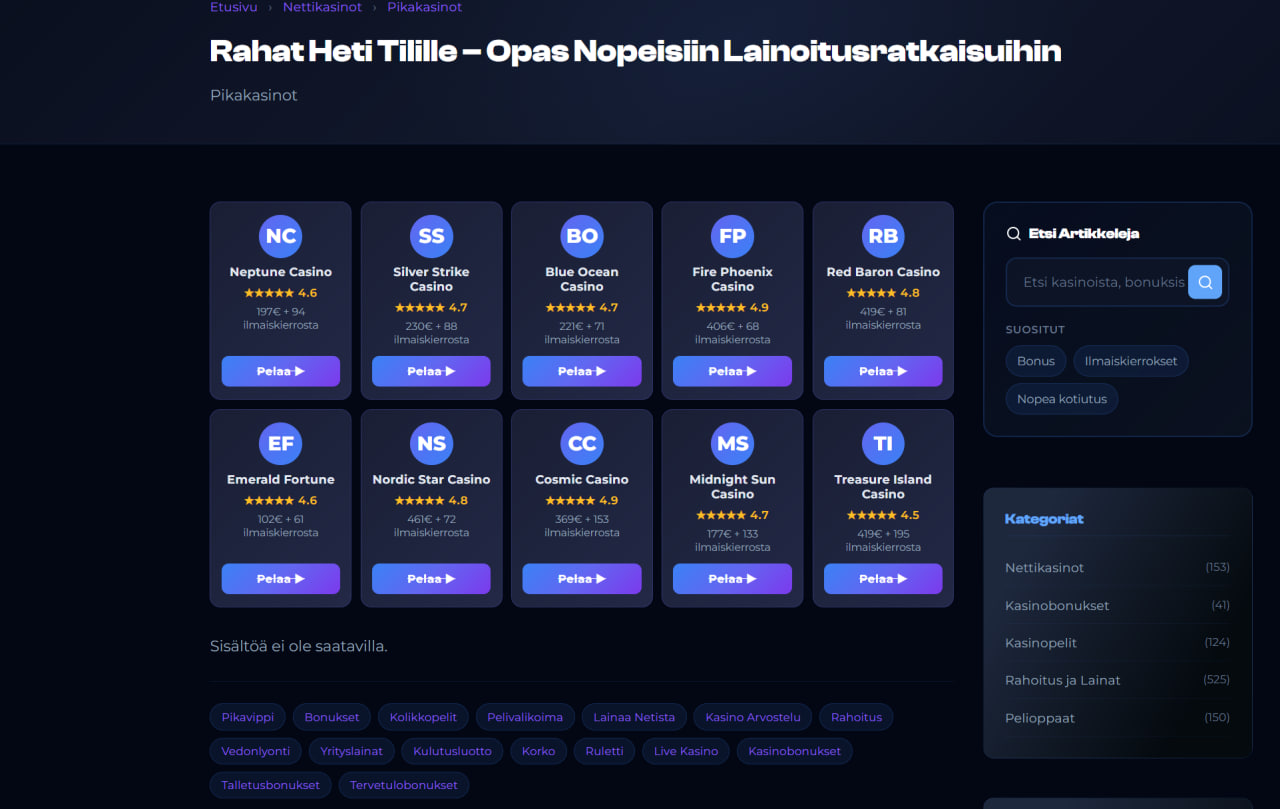1280x809 pixels.
Task: Click the NC Neptune Casino logo icon
Action: click(280, 236)
